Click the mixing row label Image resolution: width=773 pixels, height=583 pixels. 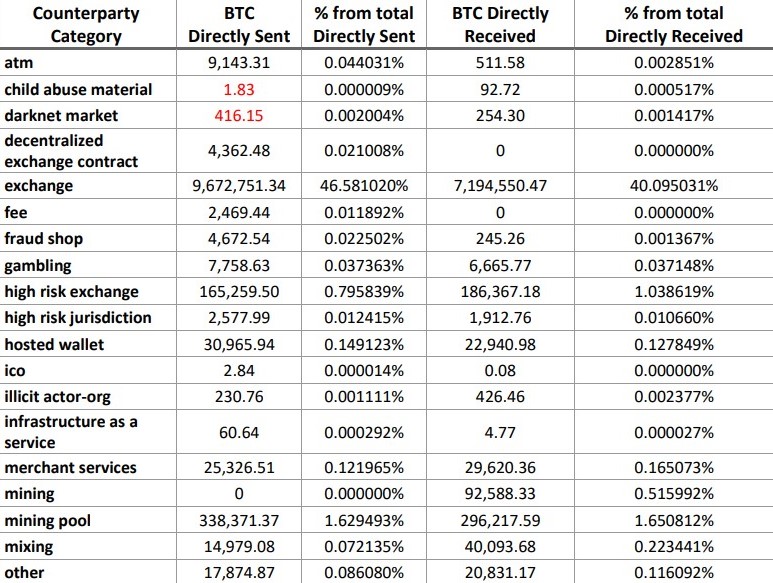[29, 547]
